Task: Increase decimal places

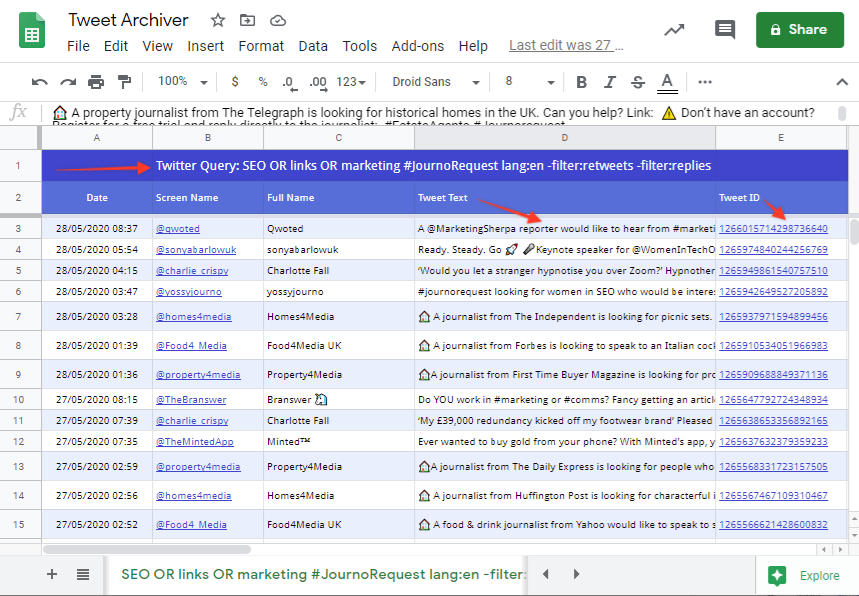Action: (x=318, y=83)
